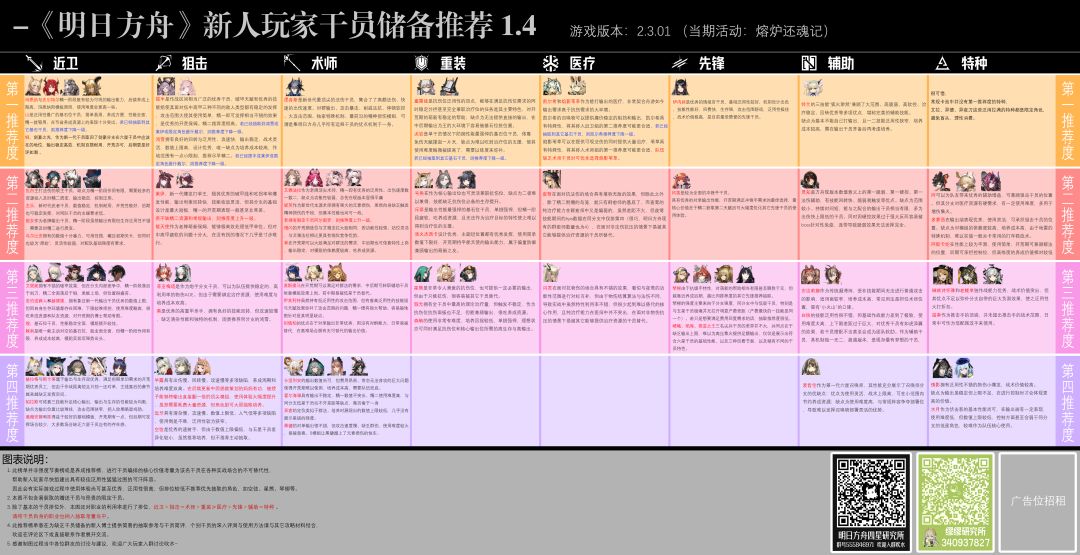
Task: Select the 狙击 class column heading
Action: coord(194,63)
